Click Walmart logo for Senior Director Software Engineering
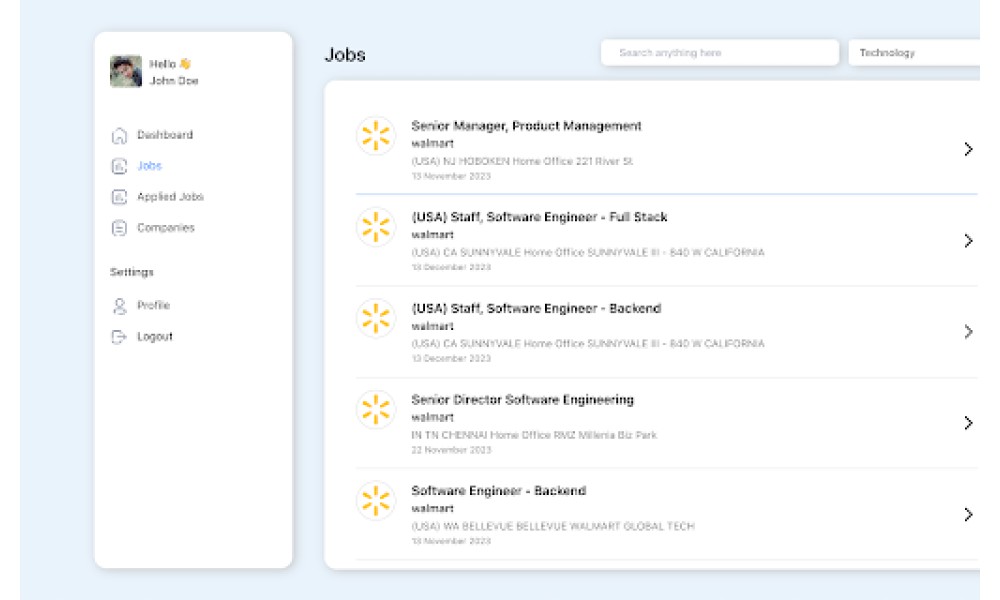Screen dimensions: 1000x600 [376, 409]
